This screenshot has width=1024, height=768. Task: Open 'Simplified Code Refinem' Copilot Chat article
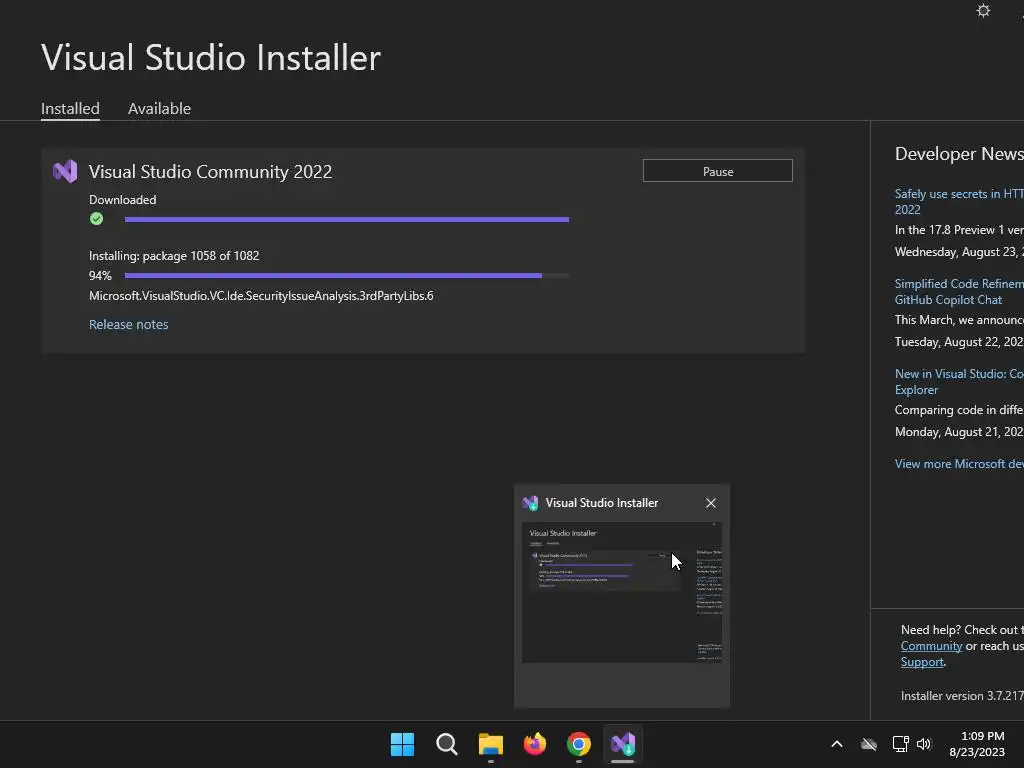pyautogui.click(x=959, y=291)
